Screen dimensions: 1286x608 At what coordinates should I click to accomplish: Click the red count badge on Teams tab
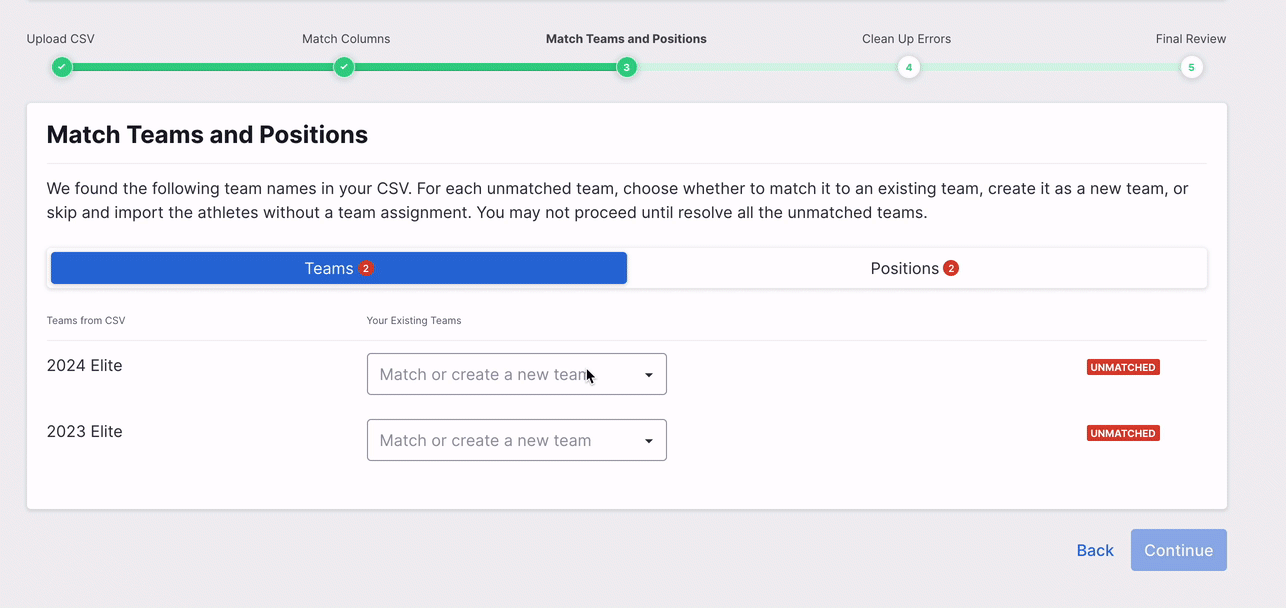pos(366,268)
